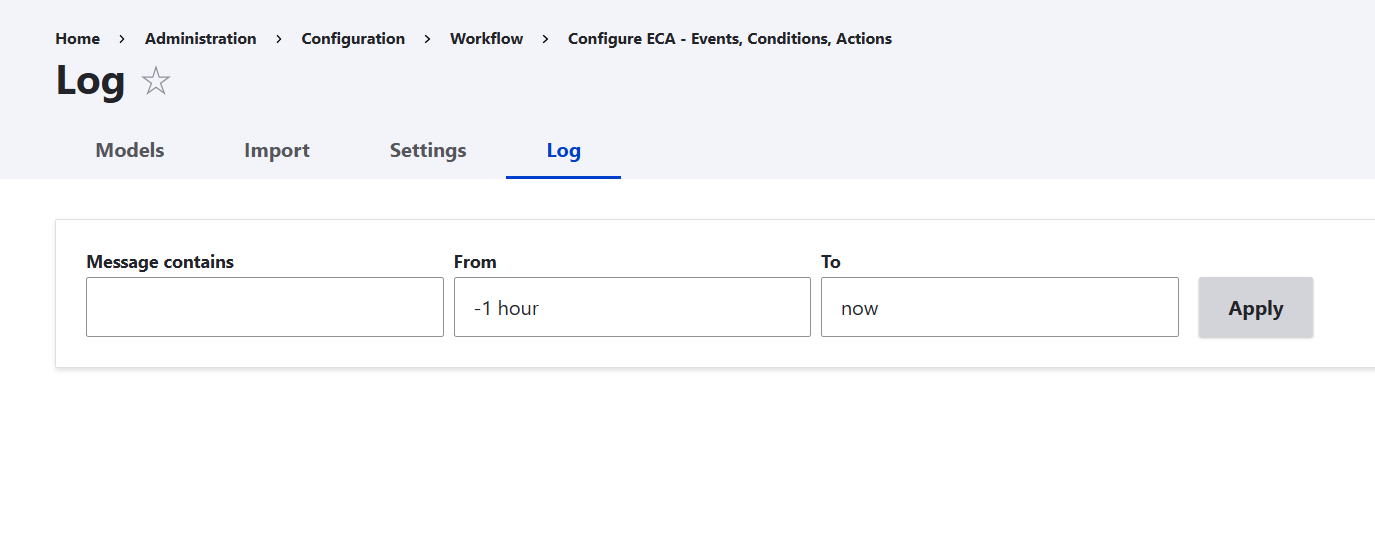Open the Settings tab
Viewport: 1375px width, 551px height.
click(428, 150)
